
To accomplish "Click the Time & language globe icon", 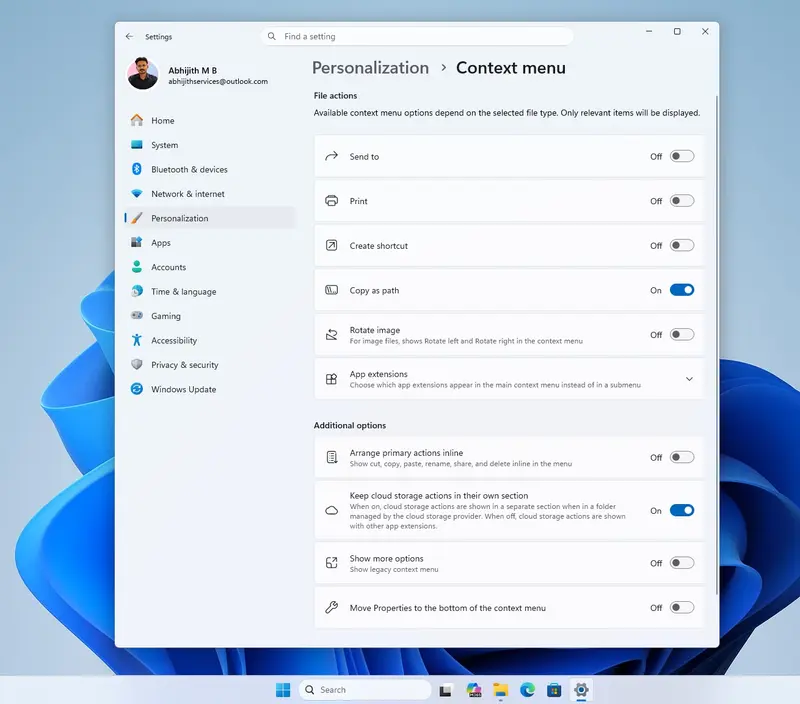I will (137, 291).
